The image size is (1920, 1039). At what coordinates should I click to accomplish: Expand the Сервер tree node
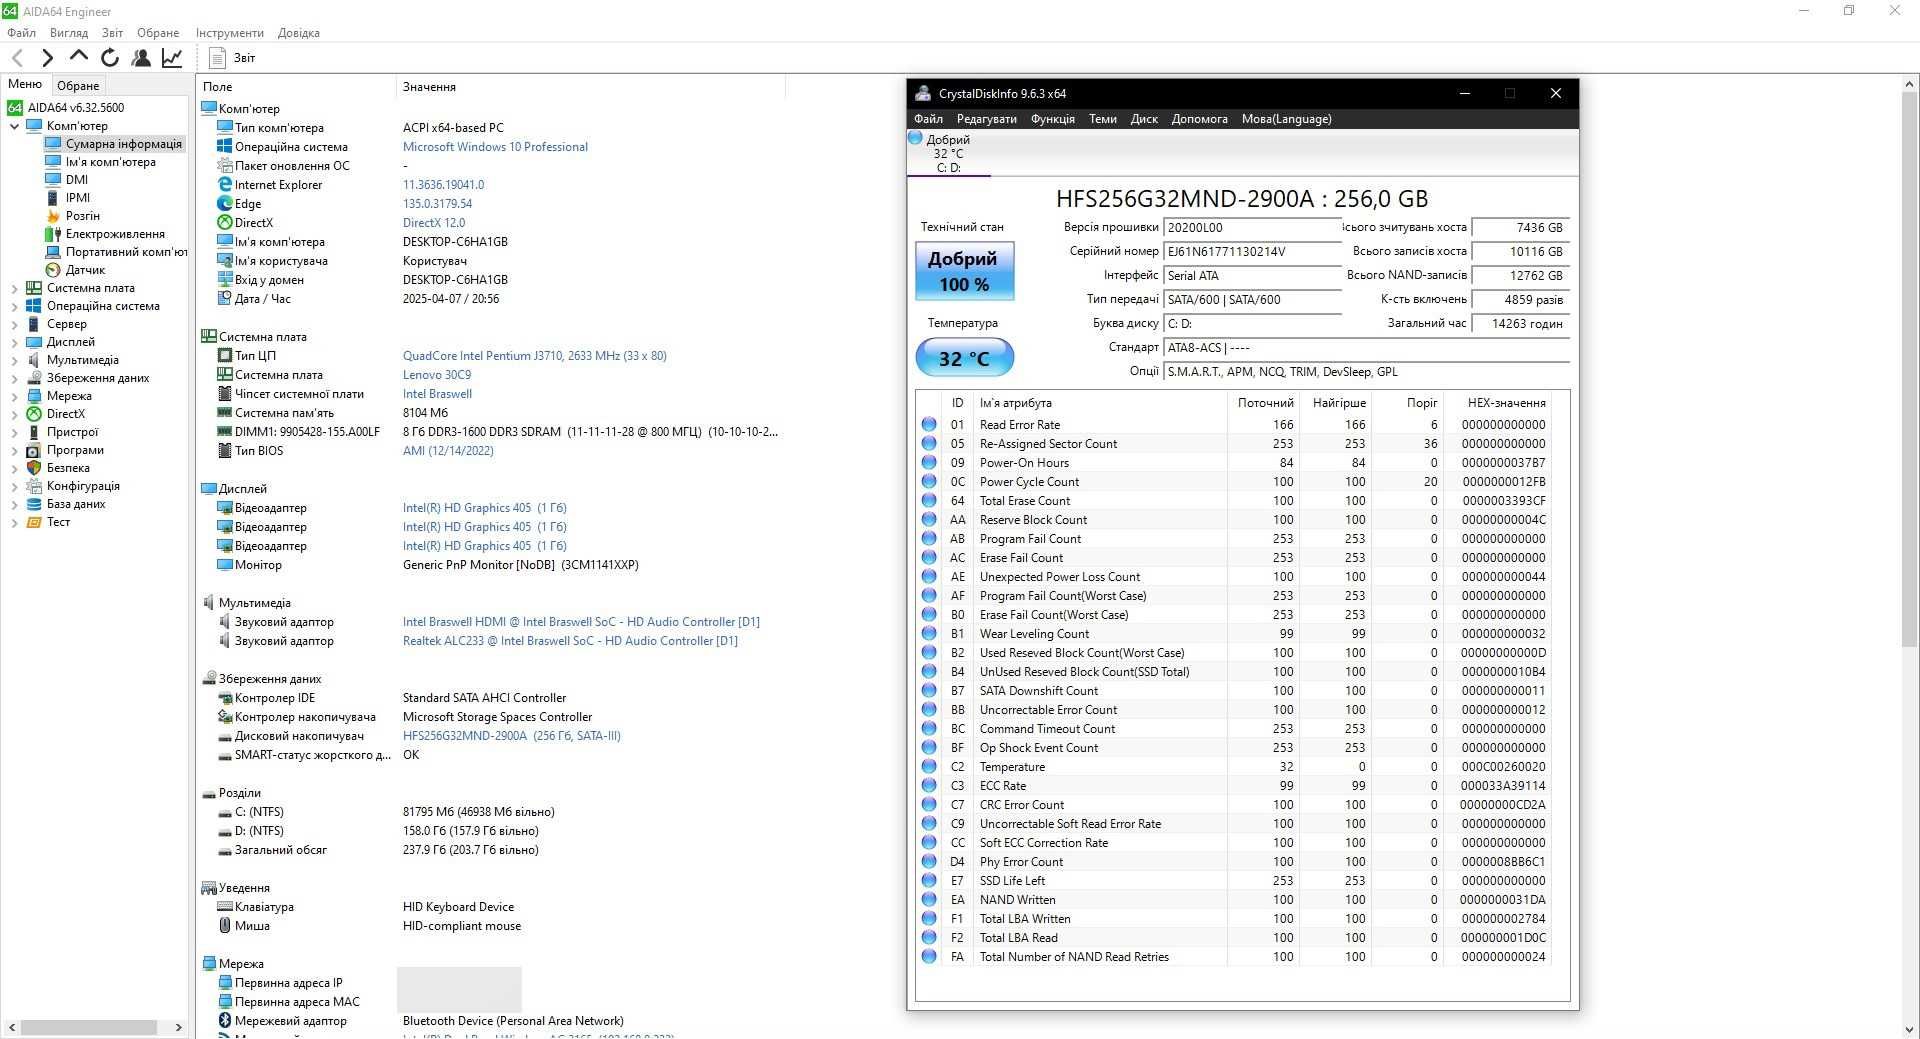(x=14, y=324)
